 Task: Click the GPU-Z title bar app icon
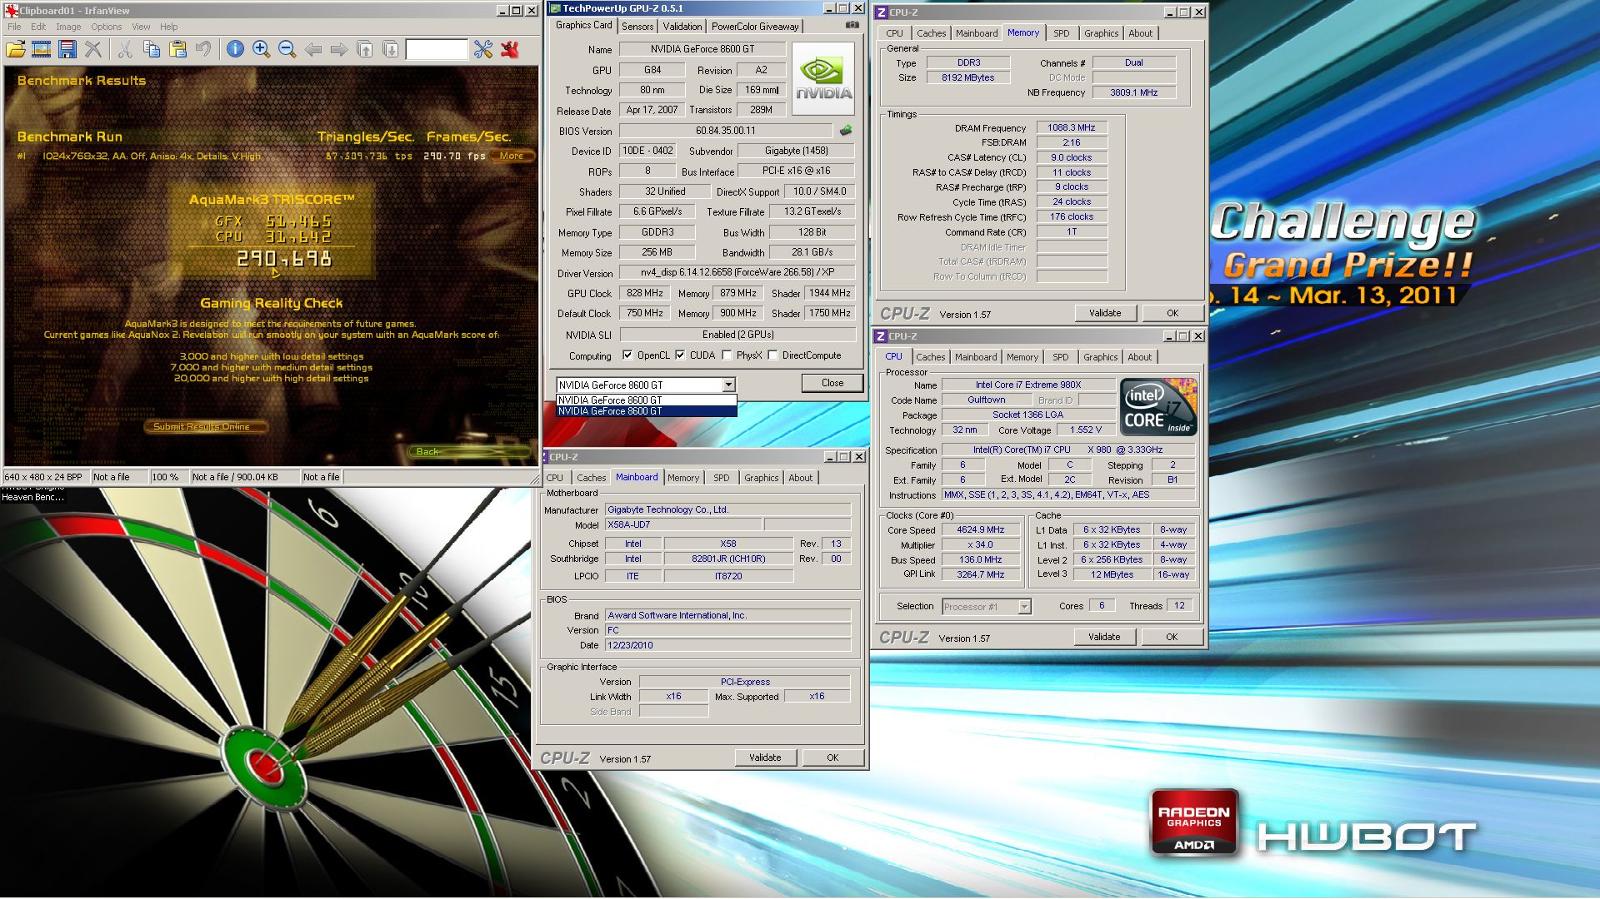pyautogui.click(x=555, y=9)
